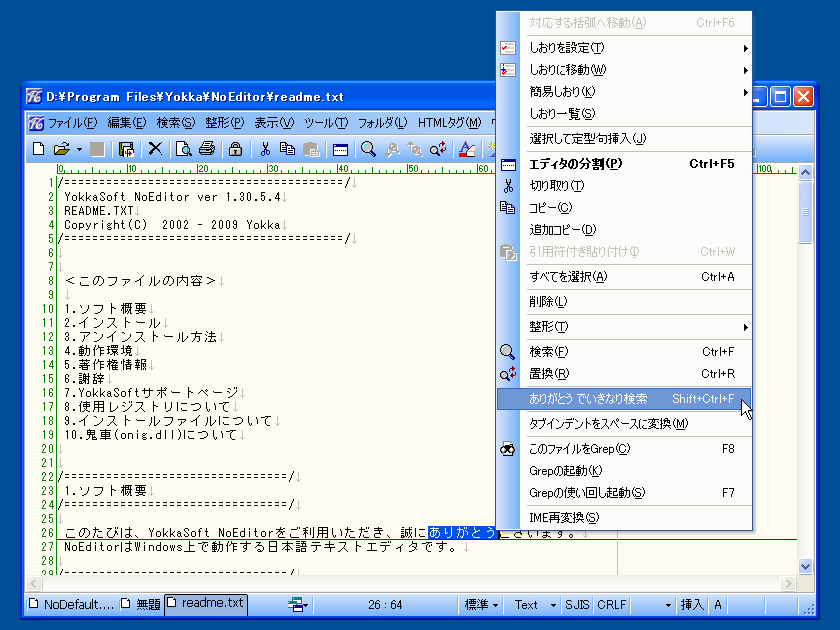Click the printer icon
The image size is (840, 630).
[x=207, y=149]
